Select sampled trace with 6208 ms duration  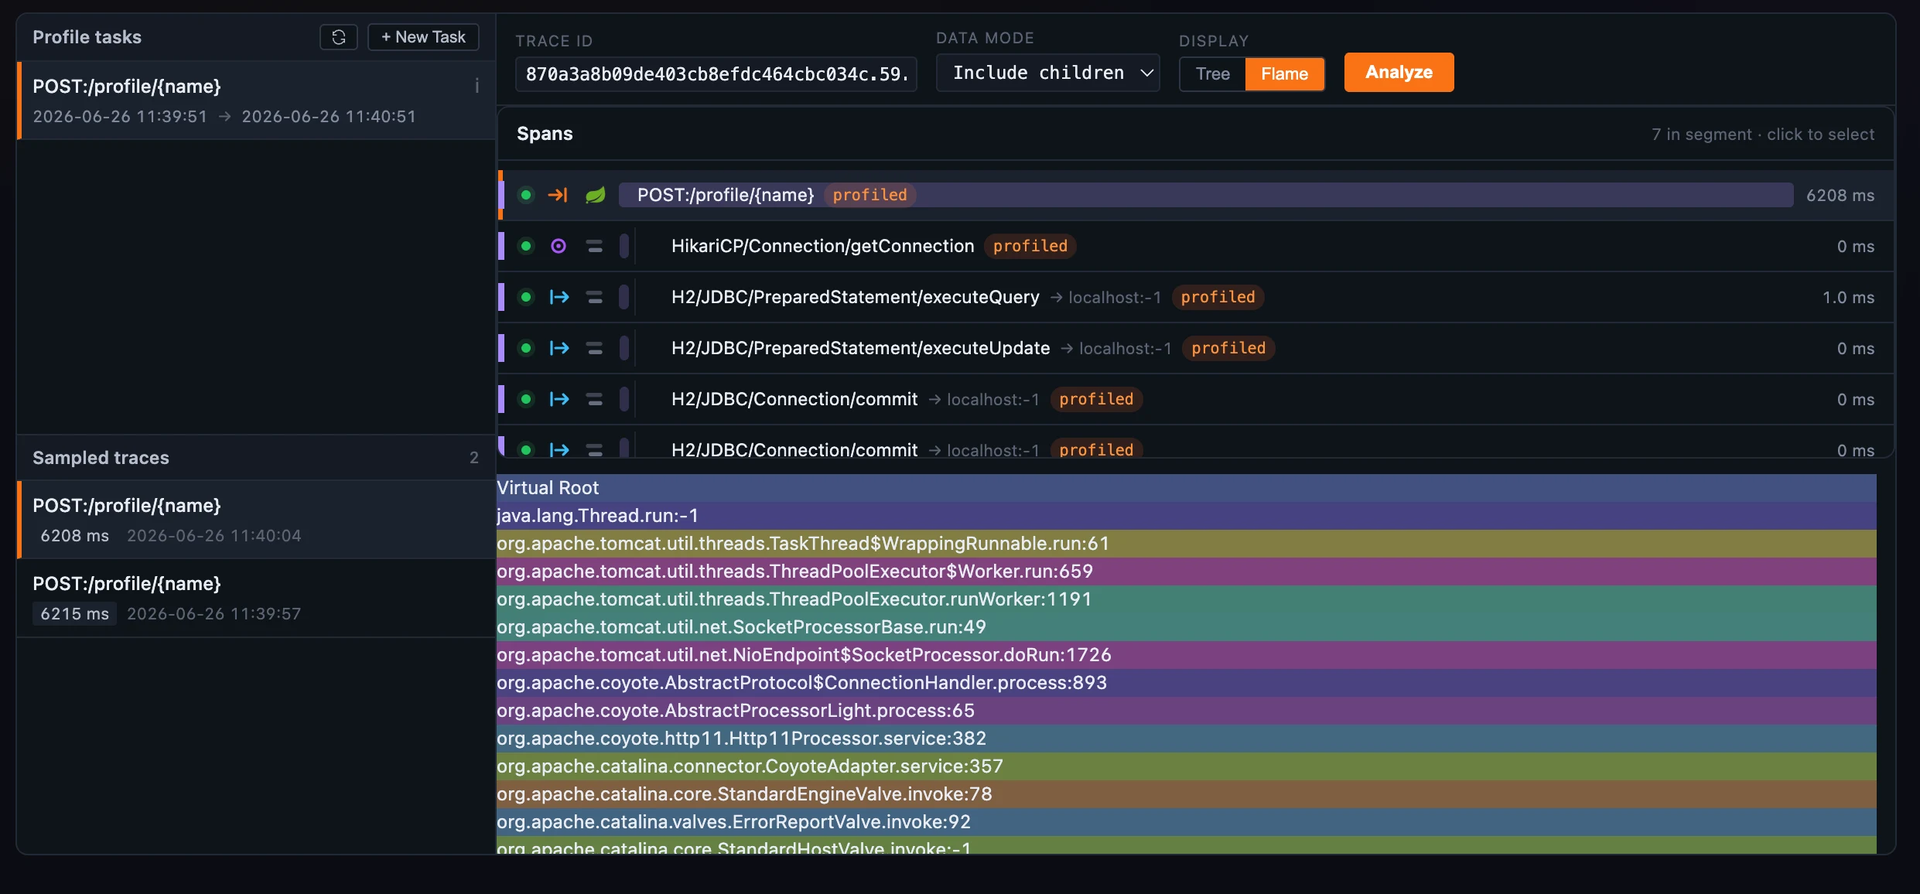click(256, 520)
